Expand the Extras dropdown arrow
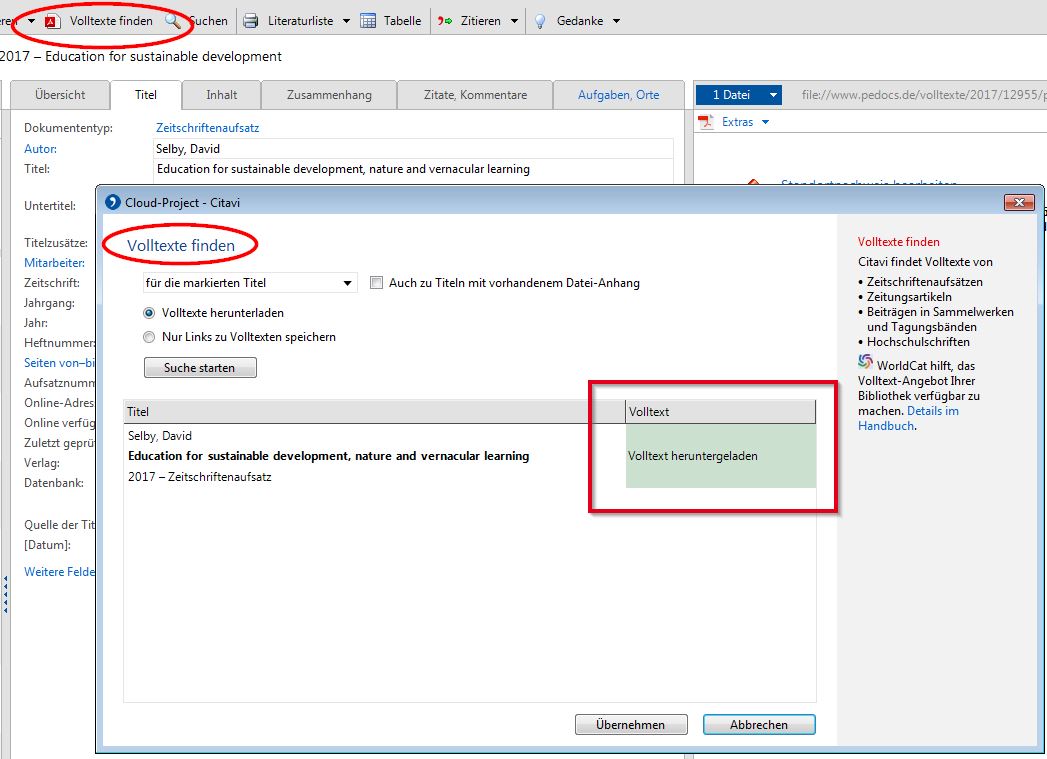The width and height of the screenshot is (1047, 759). coord(765,122)
